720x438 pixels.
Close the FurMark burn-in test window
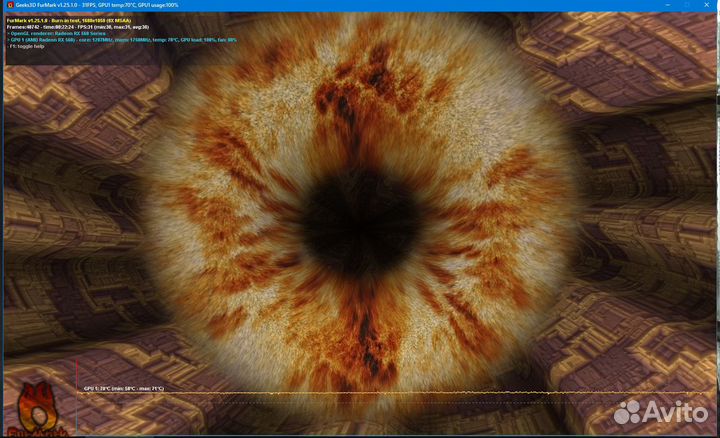708,5
